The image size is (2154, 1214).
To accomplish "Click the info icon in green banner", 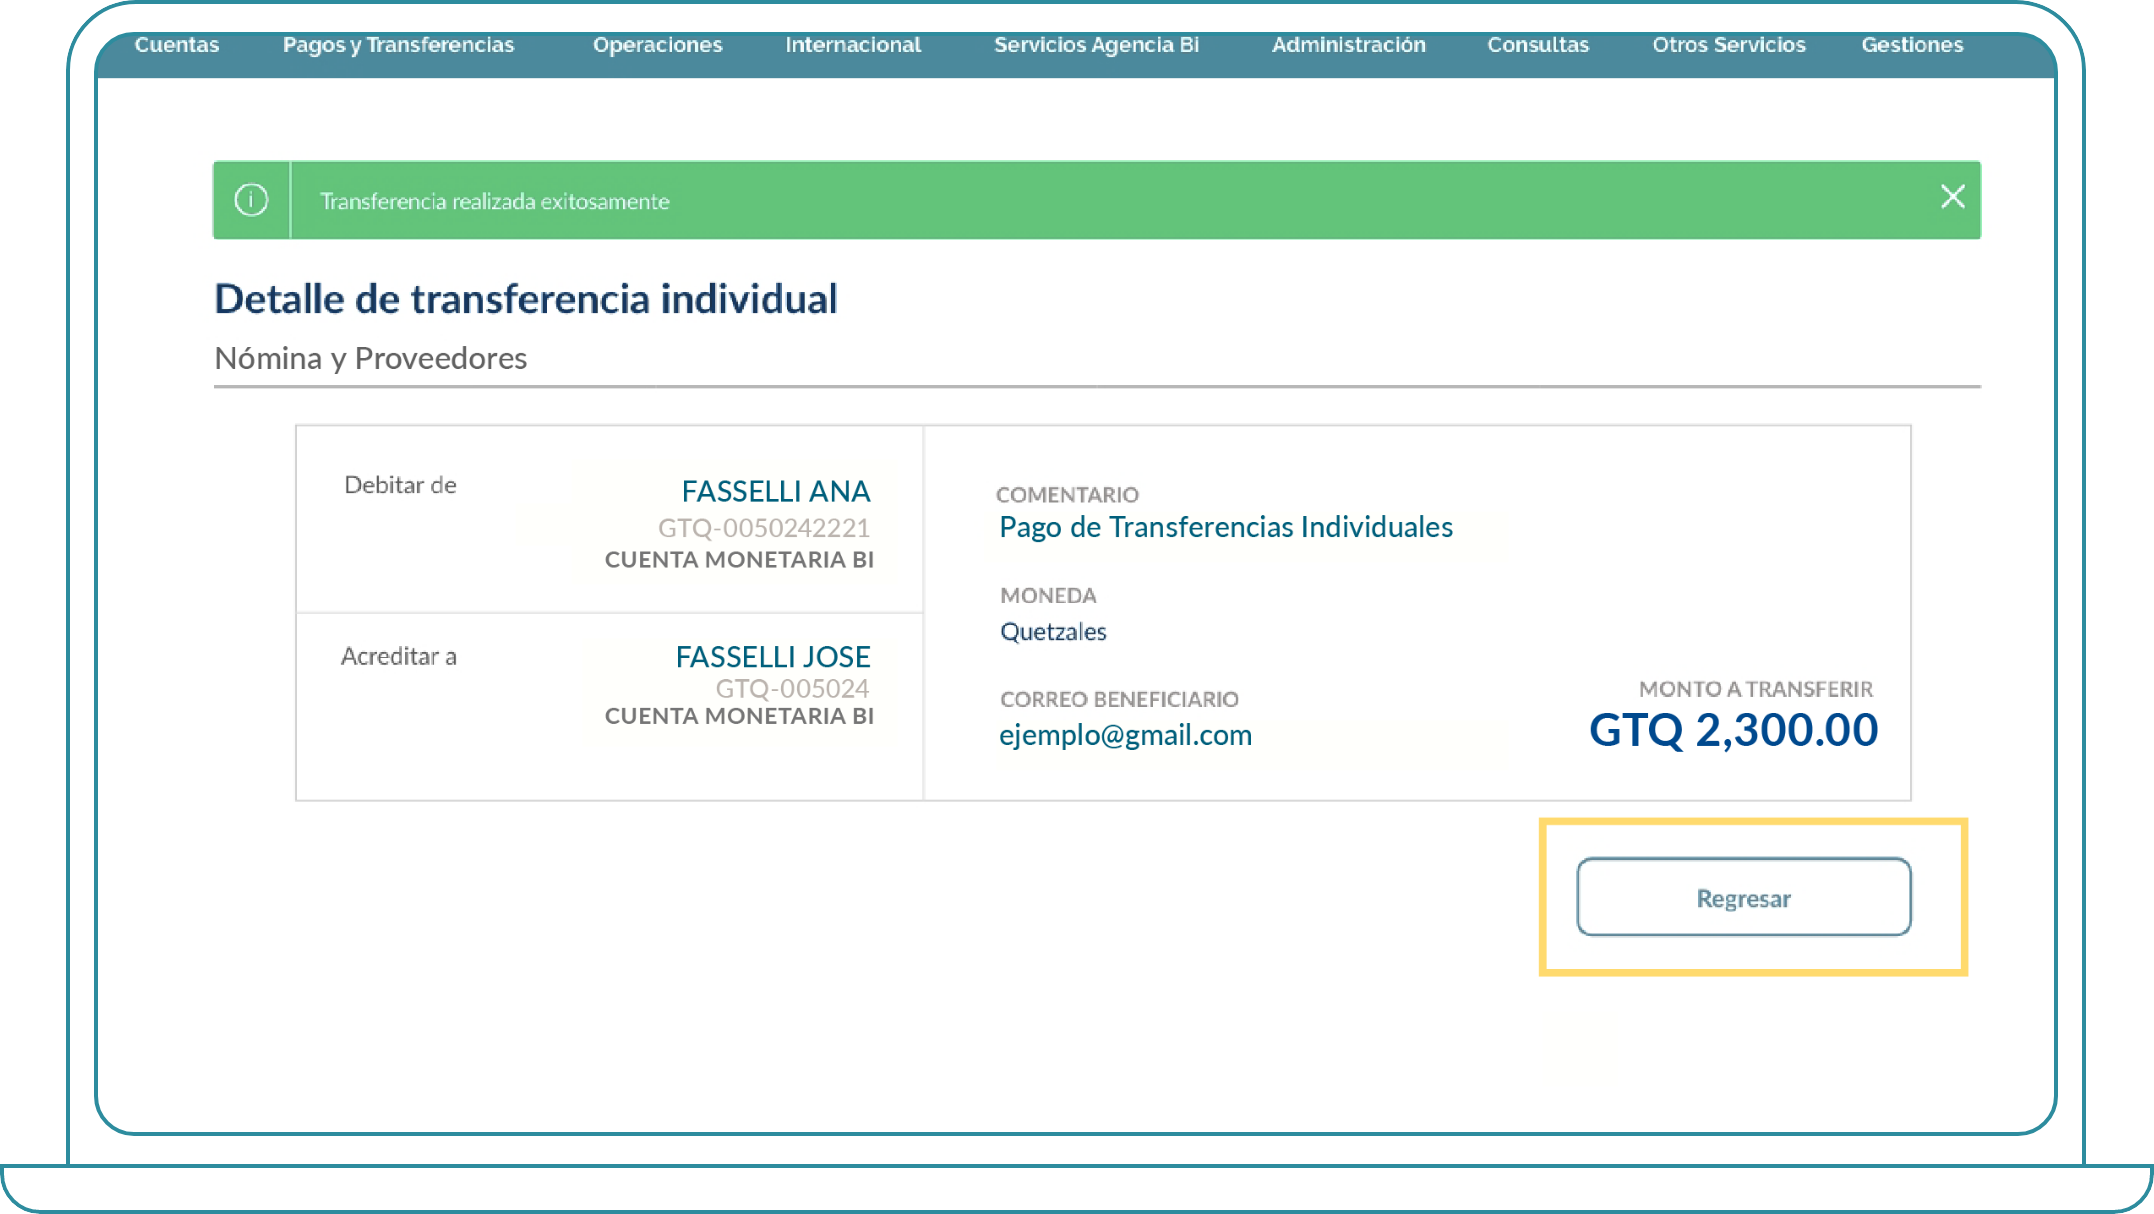I will click(x=251, y=200).
